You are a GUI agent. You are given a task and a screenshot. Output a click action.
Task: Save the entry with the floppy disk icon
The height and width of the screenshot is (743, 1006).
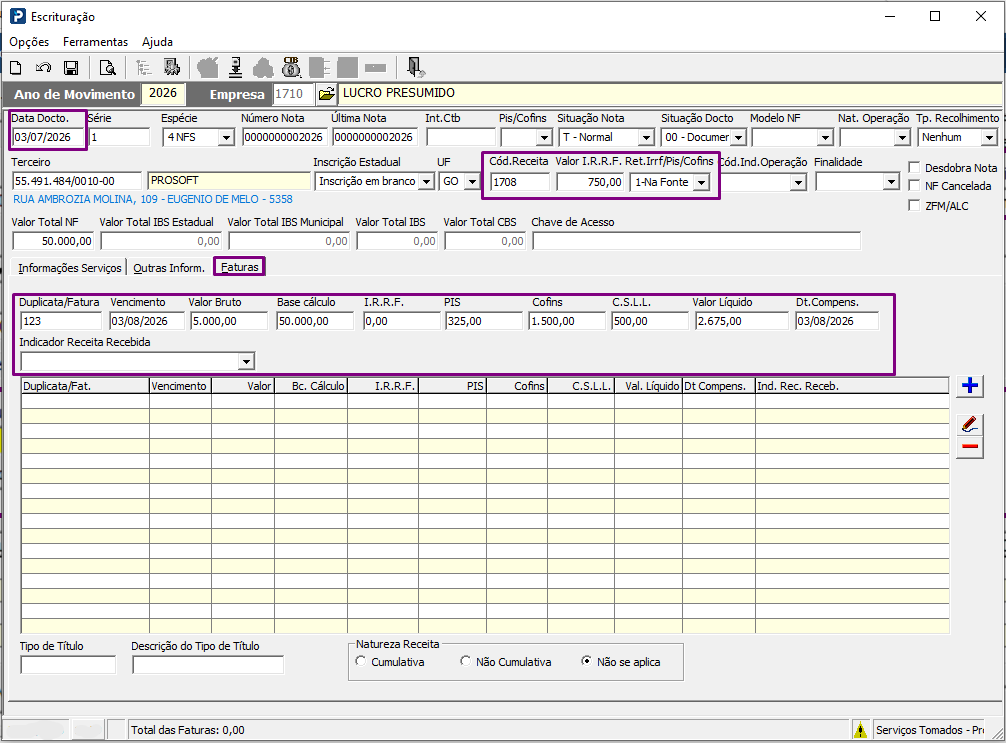[x=71, y=67]
